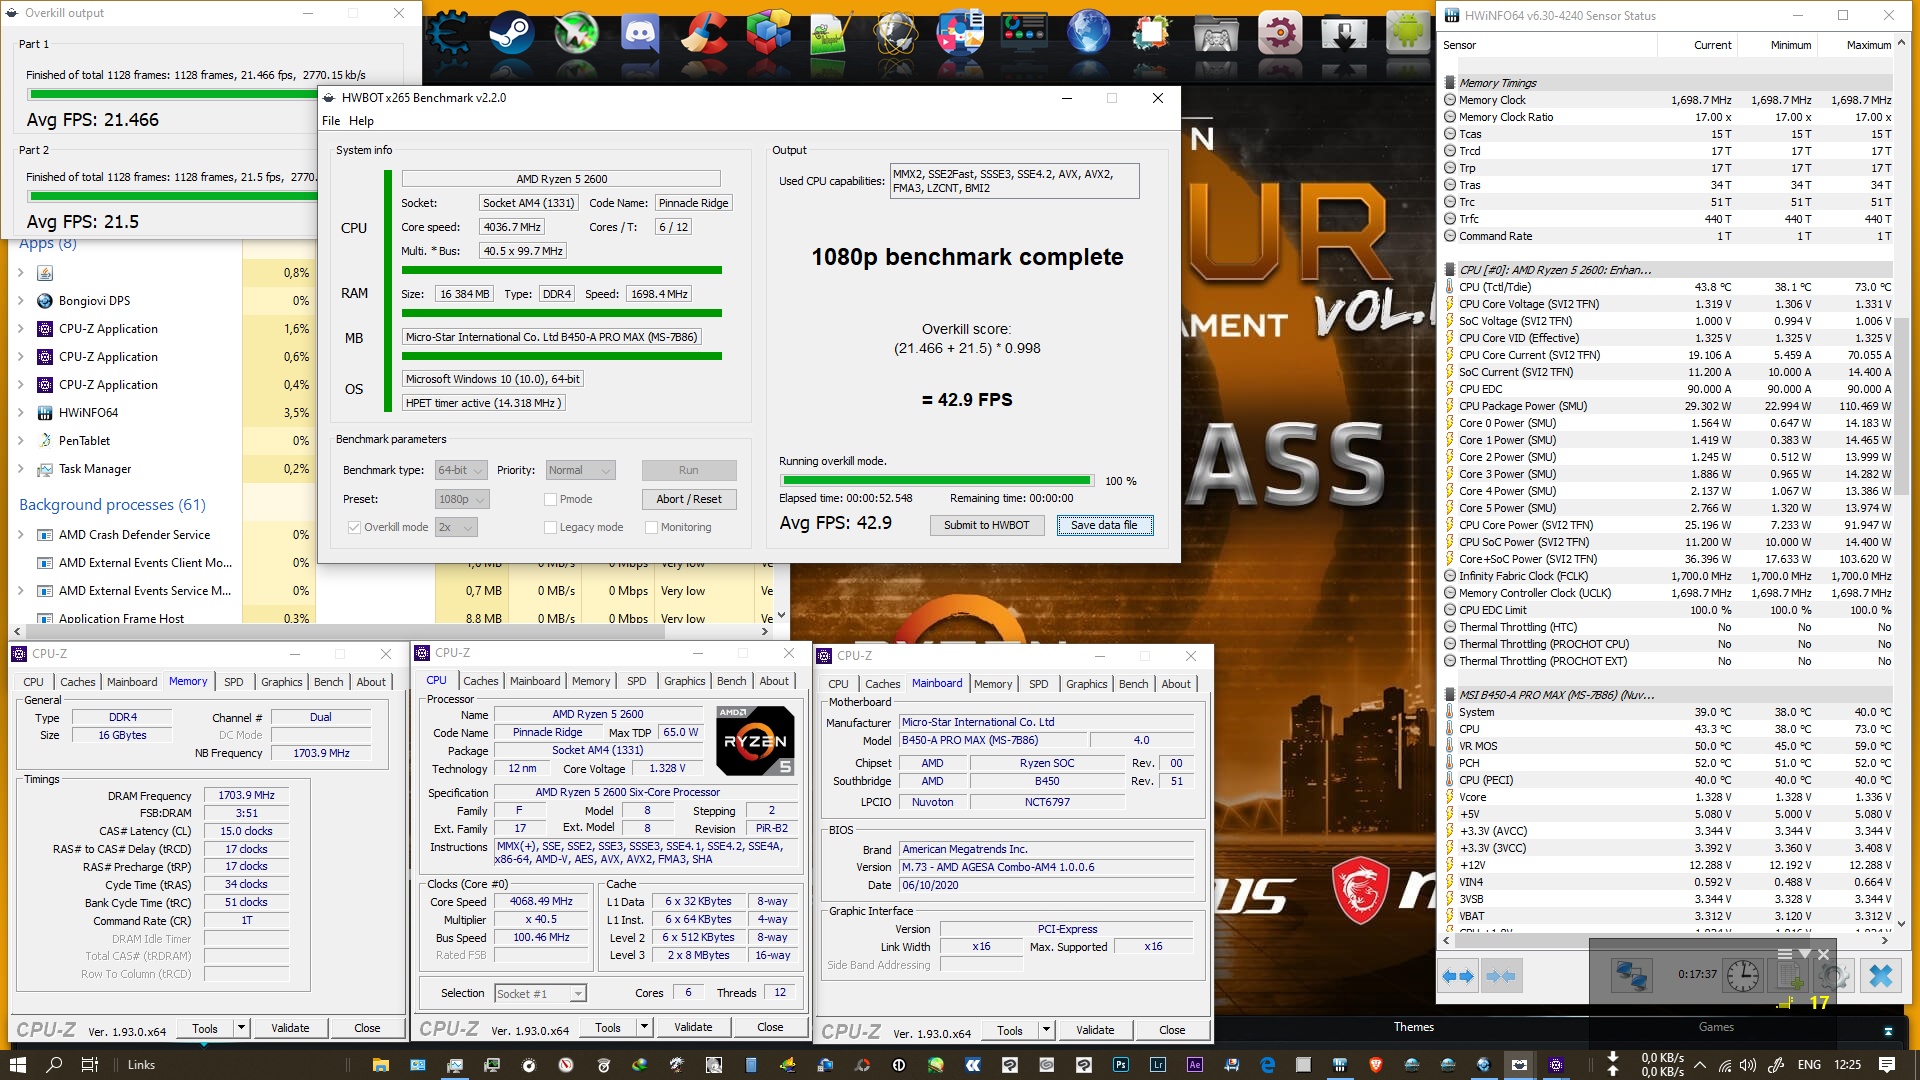
Task: Open the Benchmark type 64-bit dropdown
Action: click(x=461, y=470)
